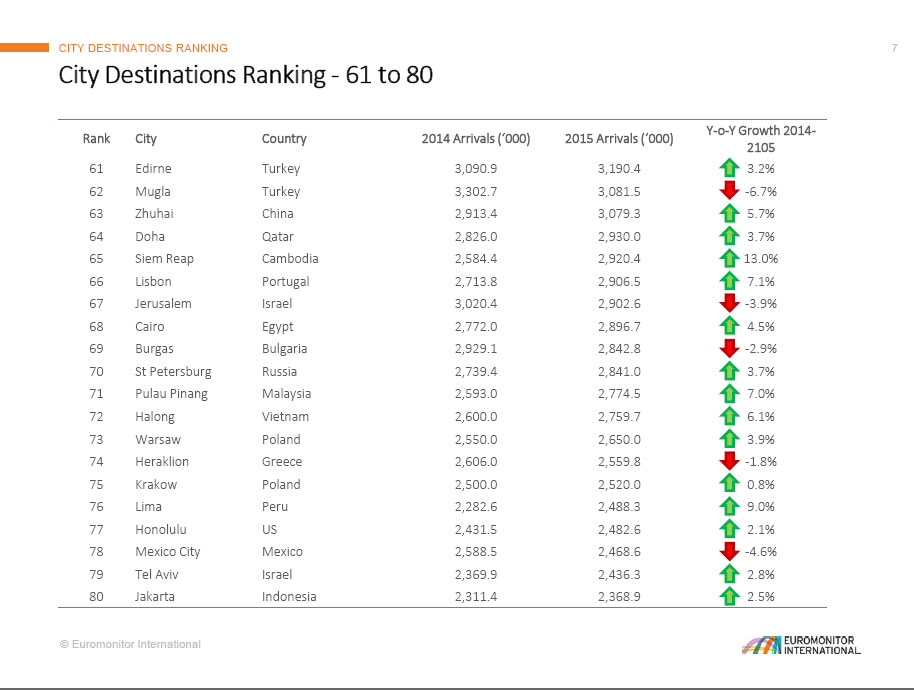Click the 2015 Arrivals ('000) column header

point(618,139)
